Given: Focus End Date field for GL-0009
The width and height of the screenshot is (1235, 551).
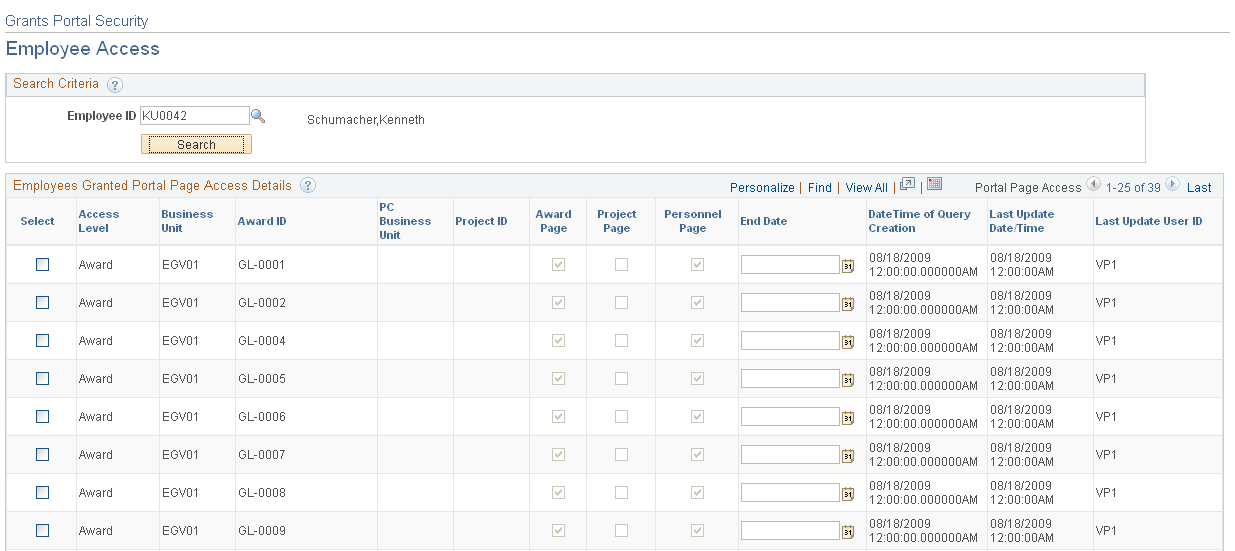Looking at the screenshot, I should point(790,530).
